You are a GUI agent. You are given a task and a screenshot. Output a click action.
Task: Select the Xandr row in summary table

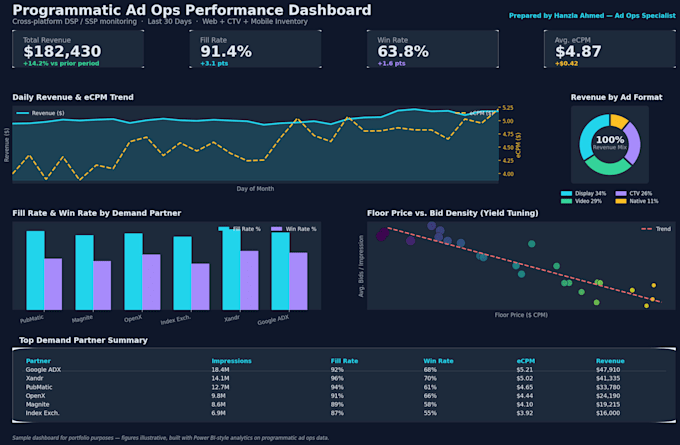(345, 378)
